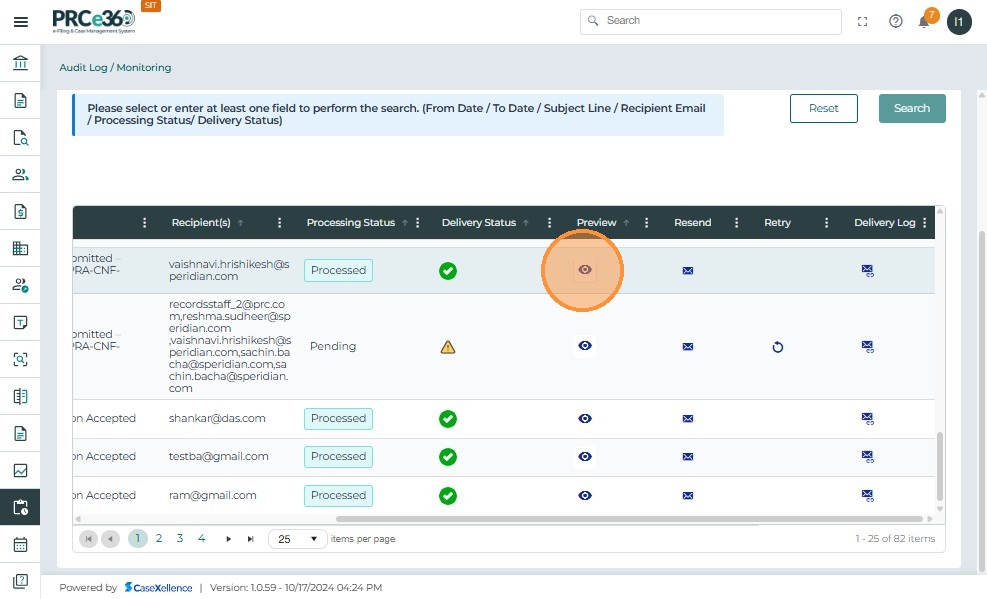Click the Search button
The width and height of the screenshot is (987, 599).
click(911, 108)
